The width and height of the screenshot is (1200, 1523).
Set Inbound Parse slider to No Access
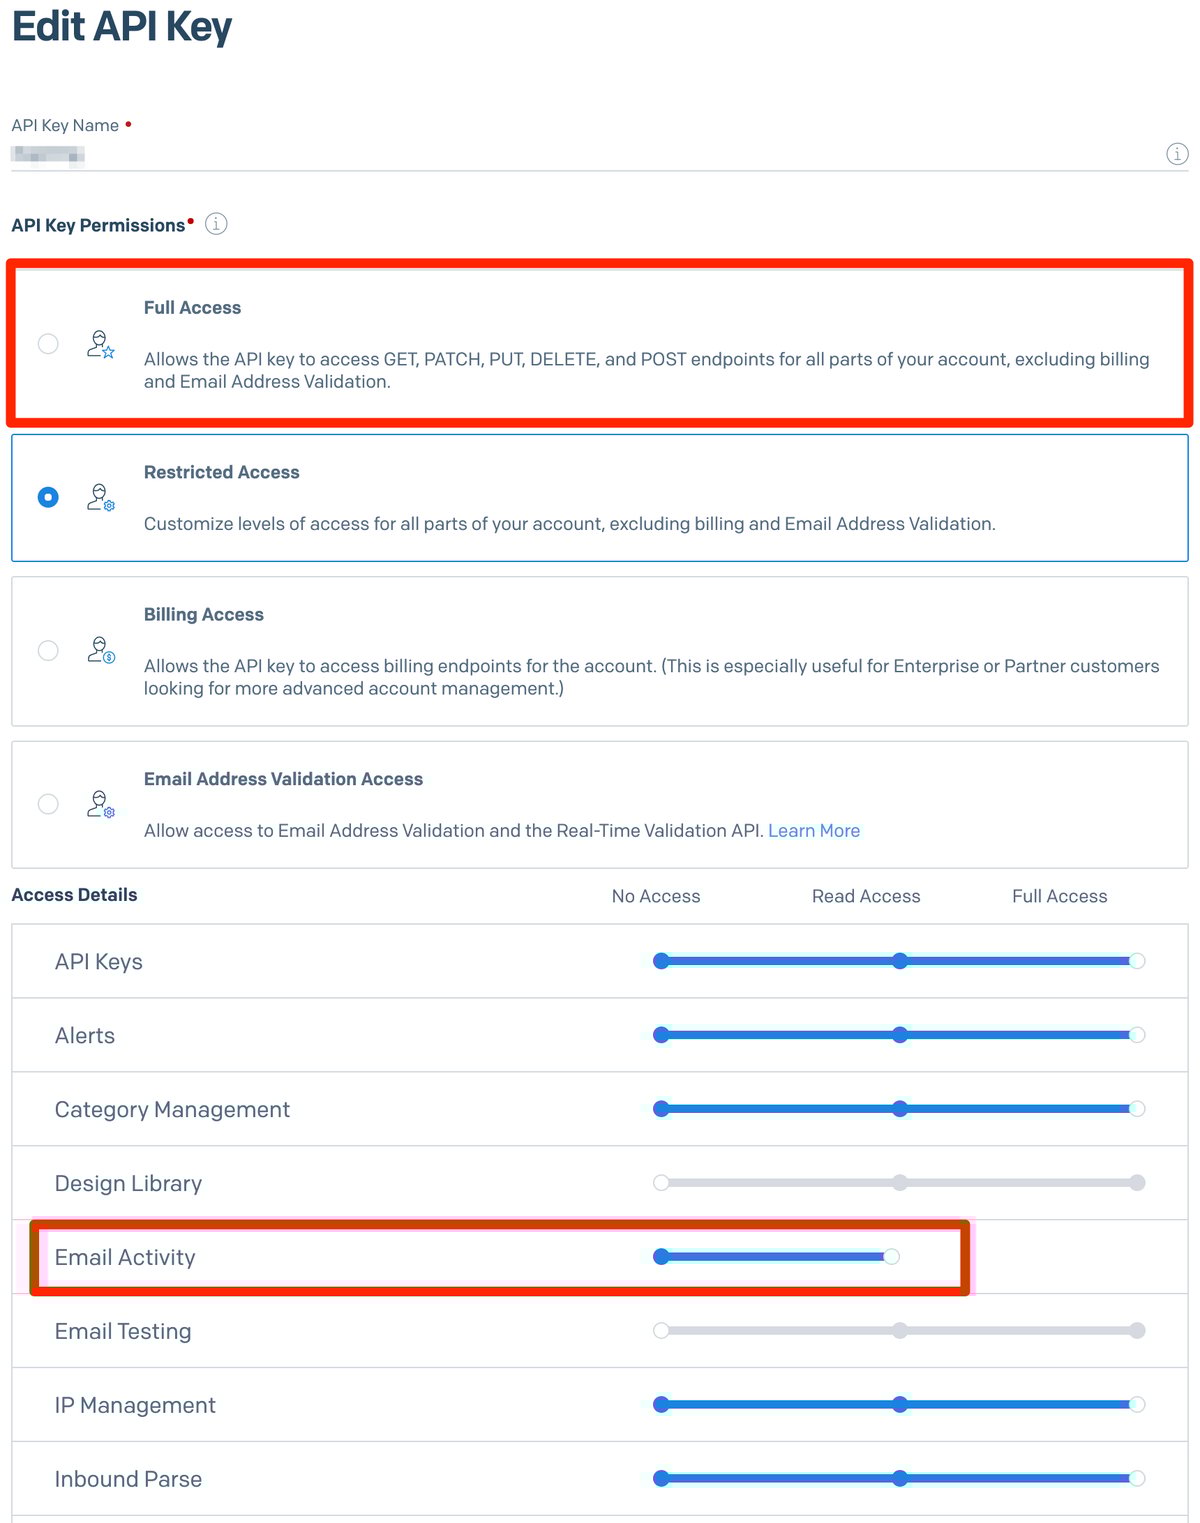pyautogui.click(x=660, y=1478)
